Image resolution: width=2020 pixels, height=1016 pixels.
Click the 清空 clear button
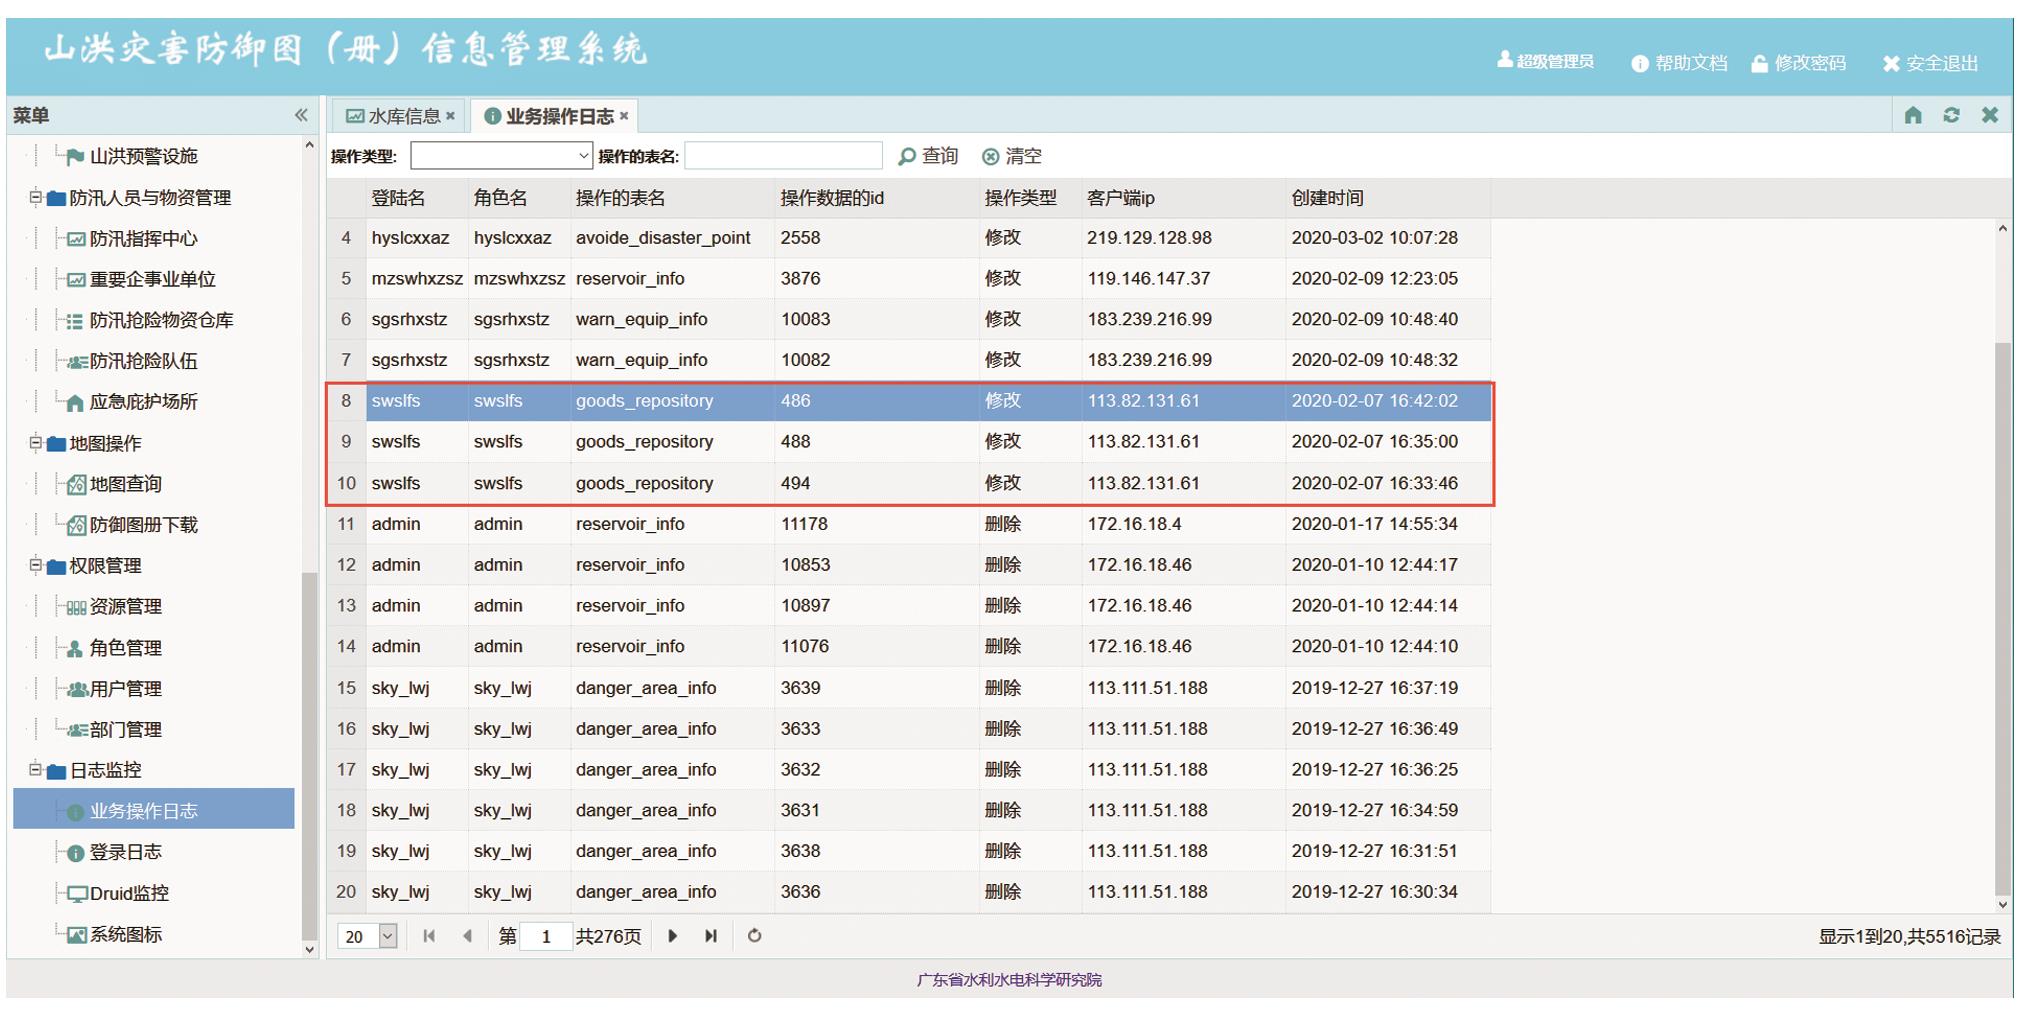1012,156
